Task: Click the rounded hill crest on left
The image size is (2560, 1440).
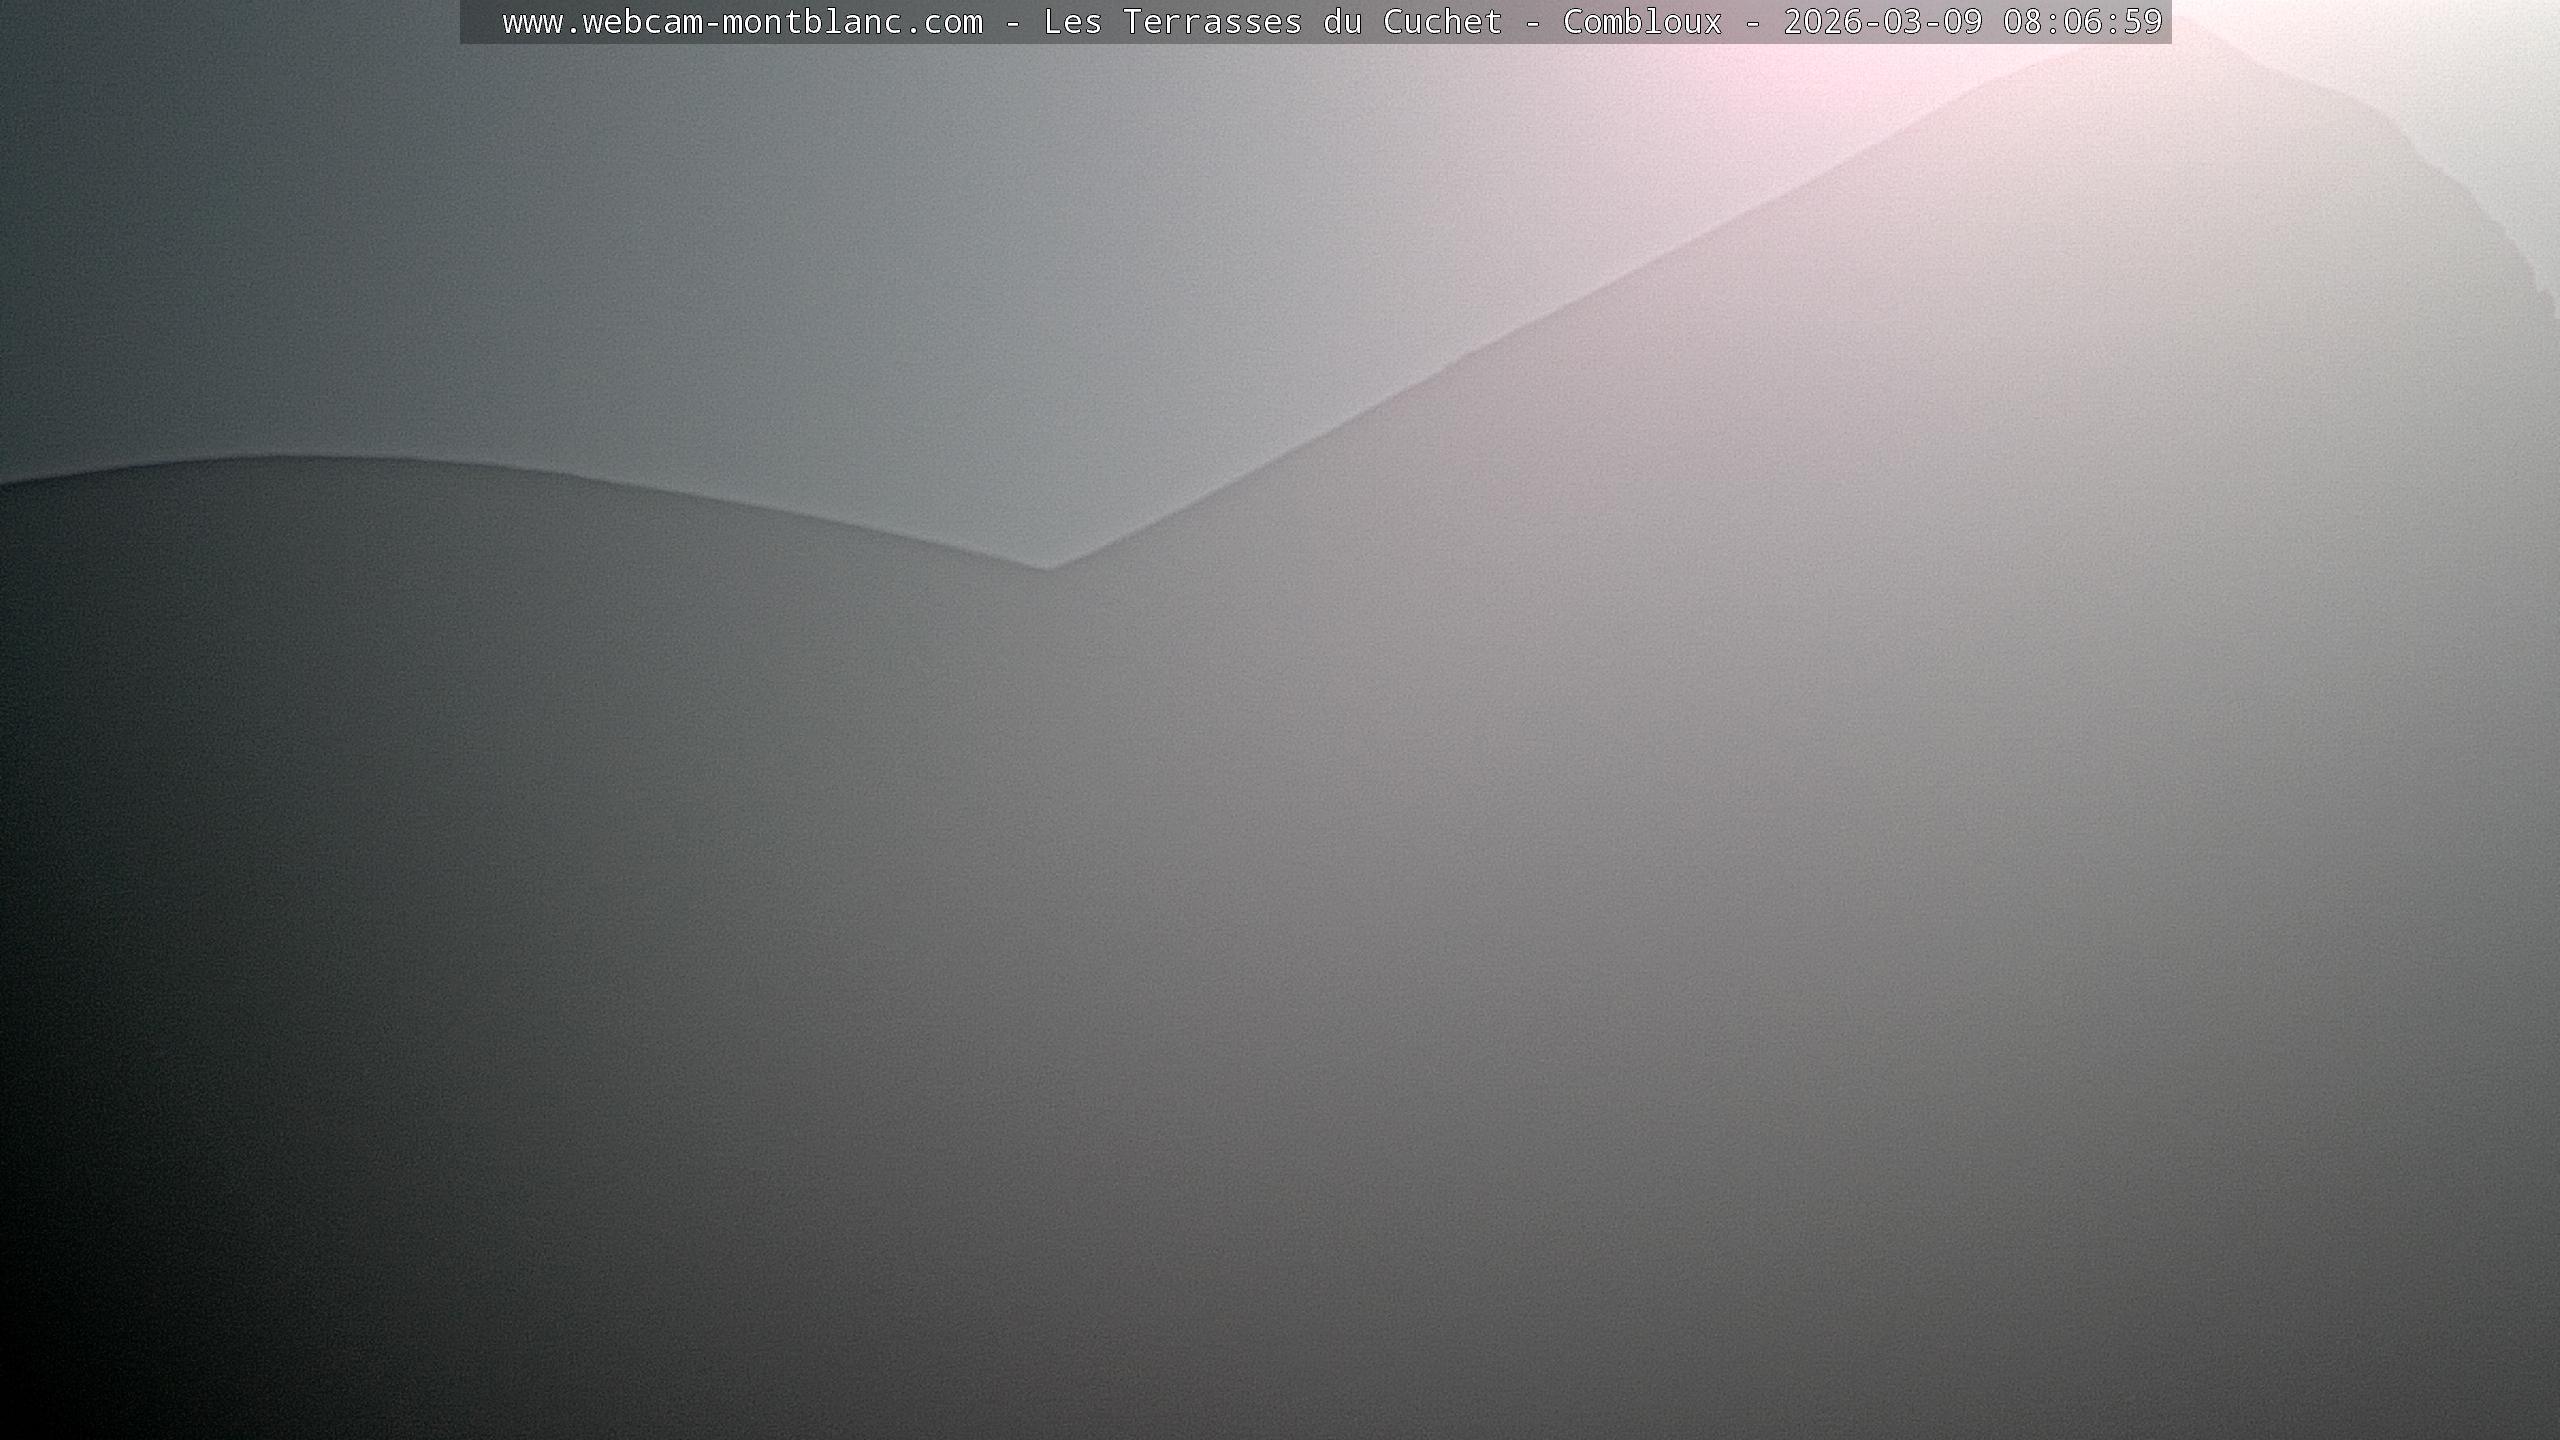Action: pos(280,458)
